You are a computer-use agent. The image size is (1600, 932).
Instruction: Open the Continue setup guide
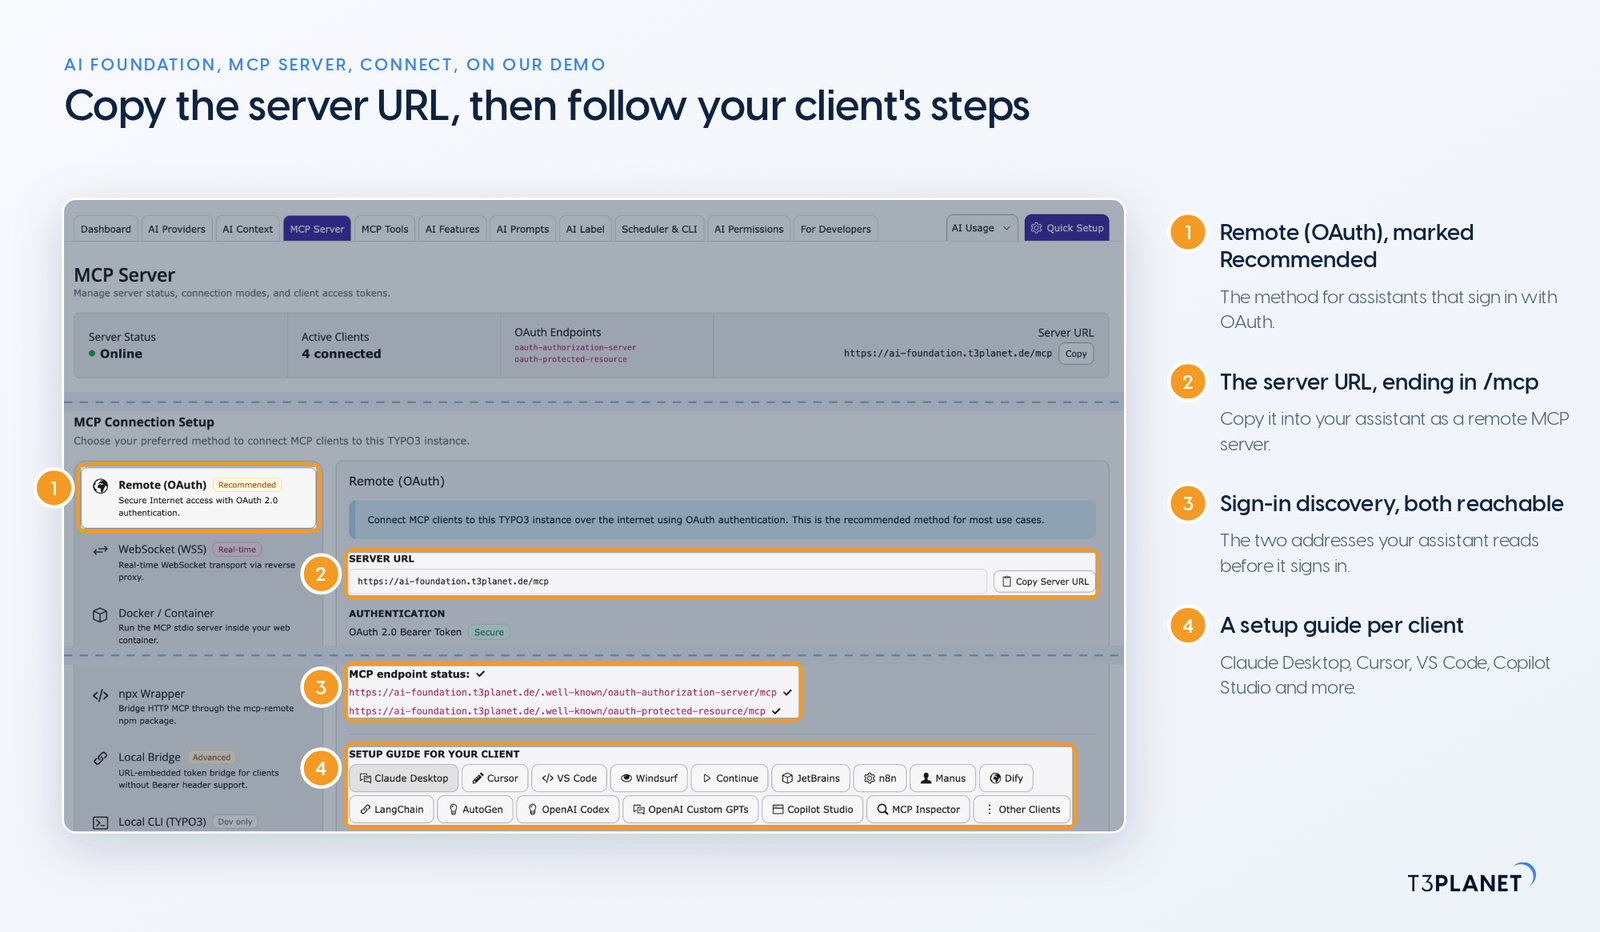tap(729, 778)
